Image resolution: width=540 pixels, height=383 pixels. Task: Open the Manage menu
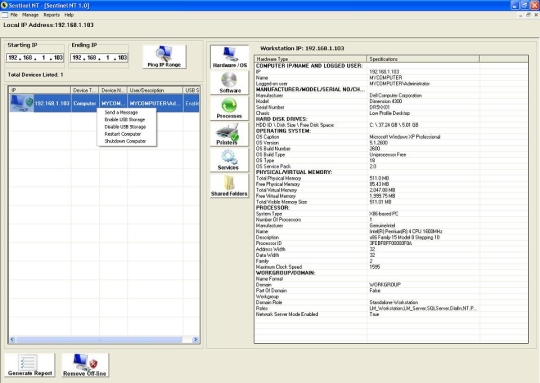tap(30, 15)
